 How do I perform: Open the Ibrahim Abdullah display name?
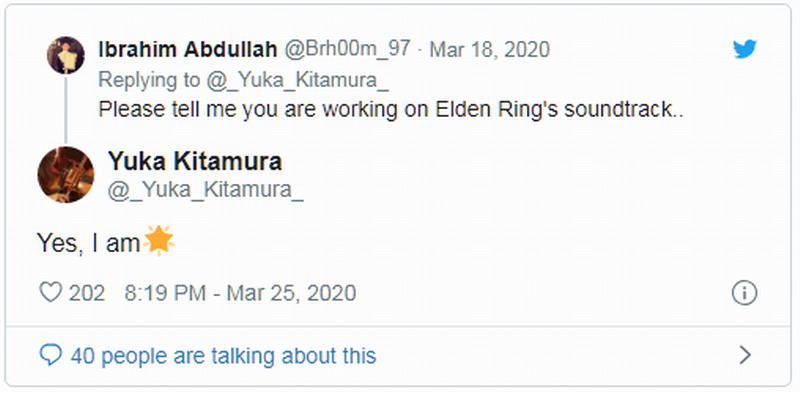click(188, 50)
